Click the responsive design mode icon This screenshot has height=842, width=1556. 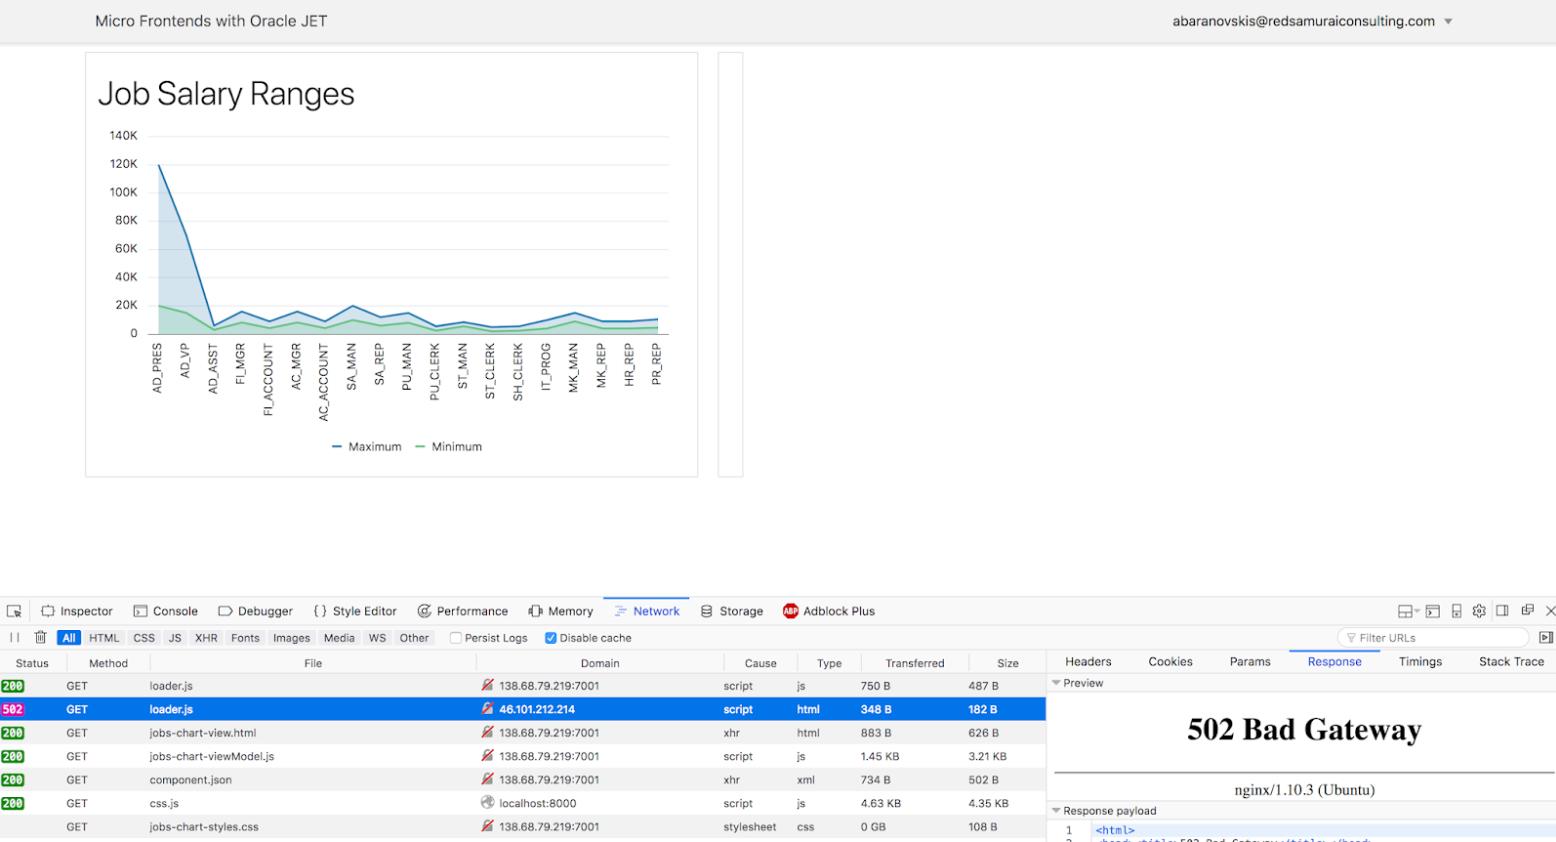(1456, 611)
